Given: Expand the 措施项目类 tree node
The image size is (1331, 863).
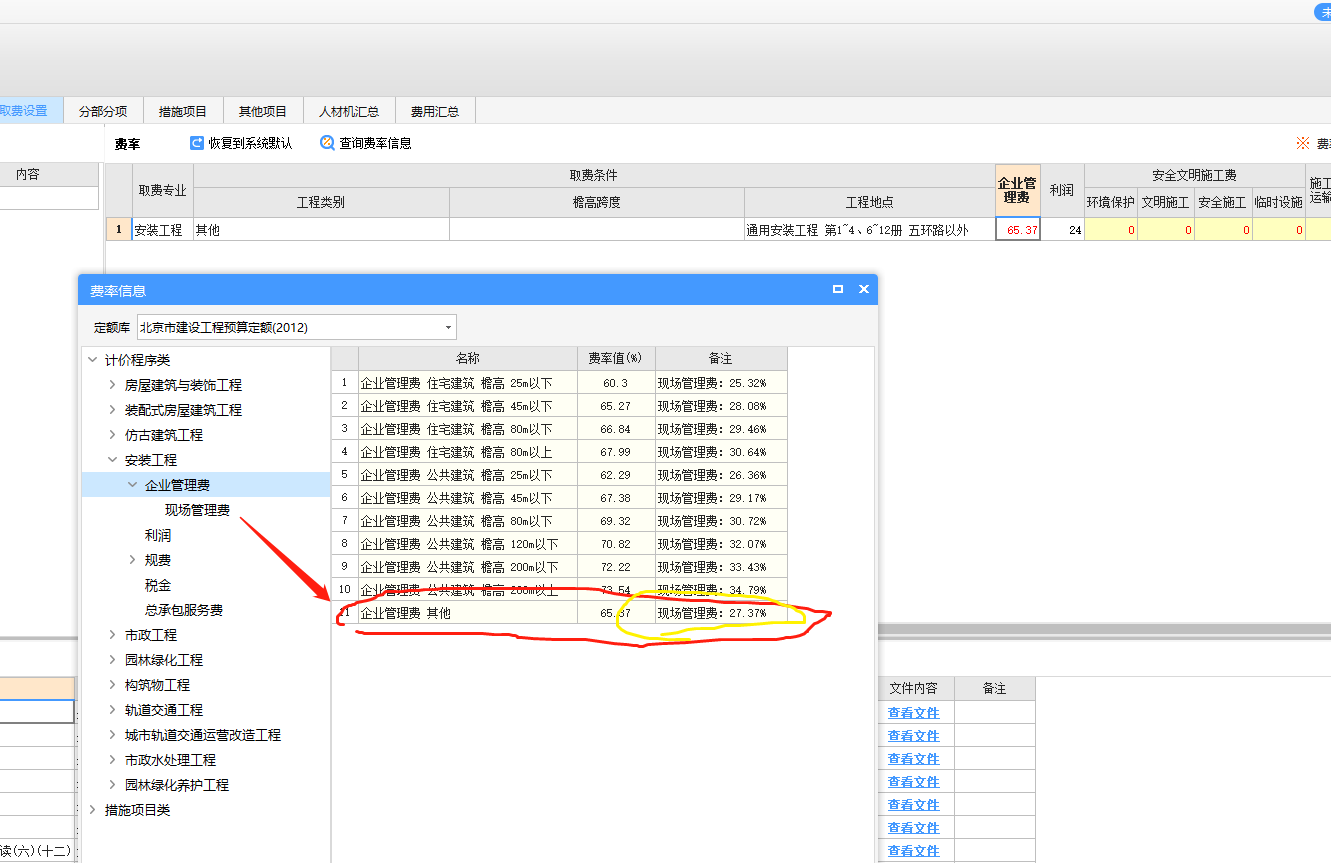Looking at the screenshot, I should click(x=92, y=810).
